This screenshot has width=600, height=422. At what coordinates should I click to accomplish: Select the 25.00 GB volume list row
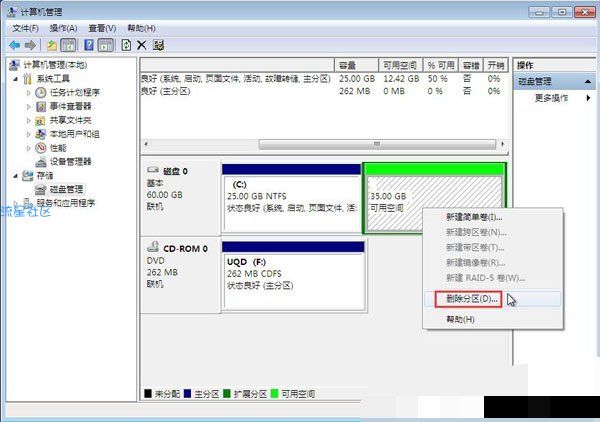click(x=324, y=79)
